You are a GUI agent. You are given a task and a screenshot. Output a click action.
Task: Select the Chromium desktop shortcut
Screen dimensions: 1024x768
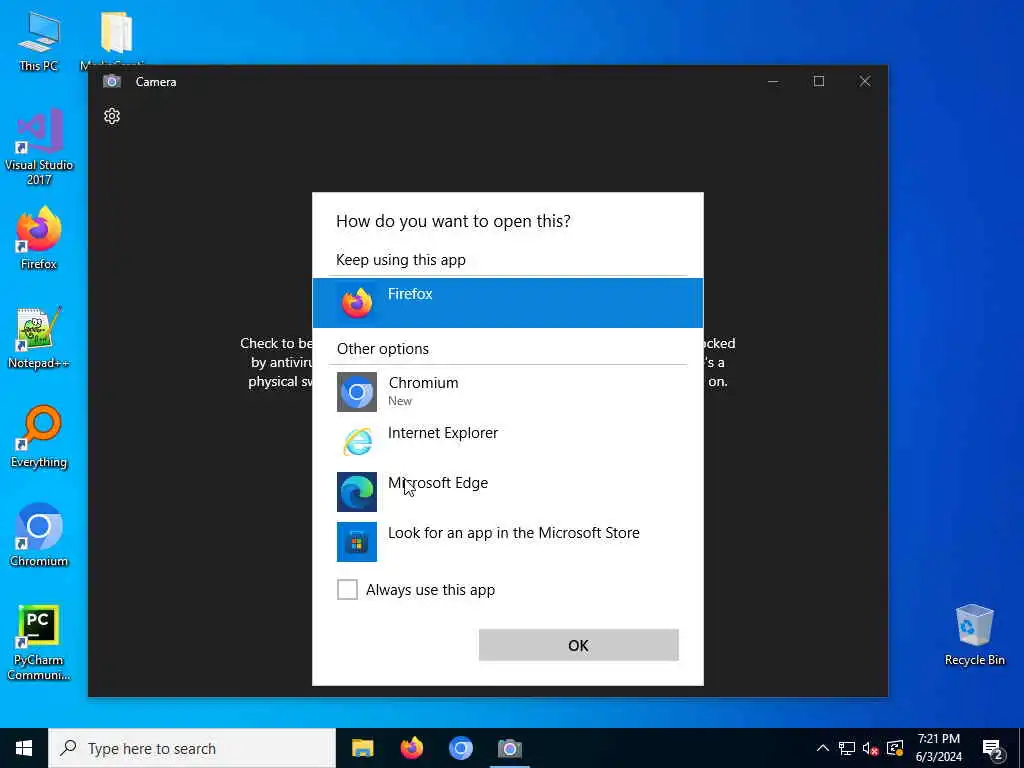[x=39, y=536]
